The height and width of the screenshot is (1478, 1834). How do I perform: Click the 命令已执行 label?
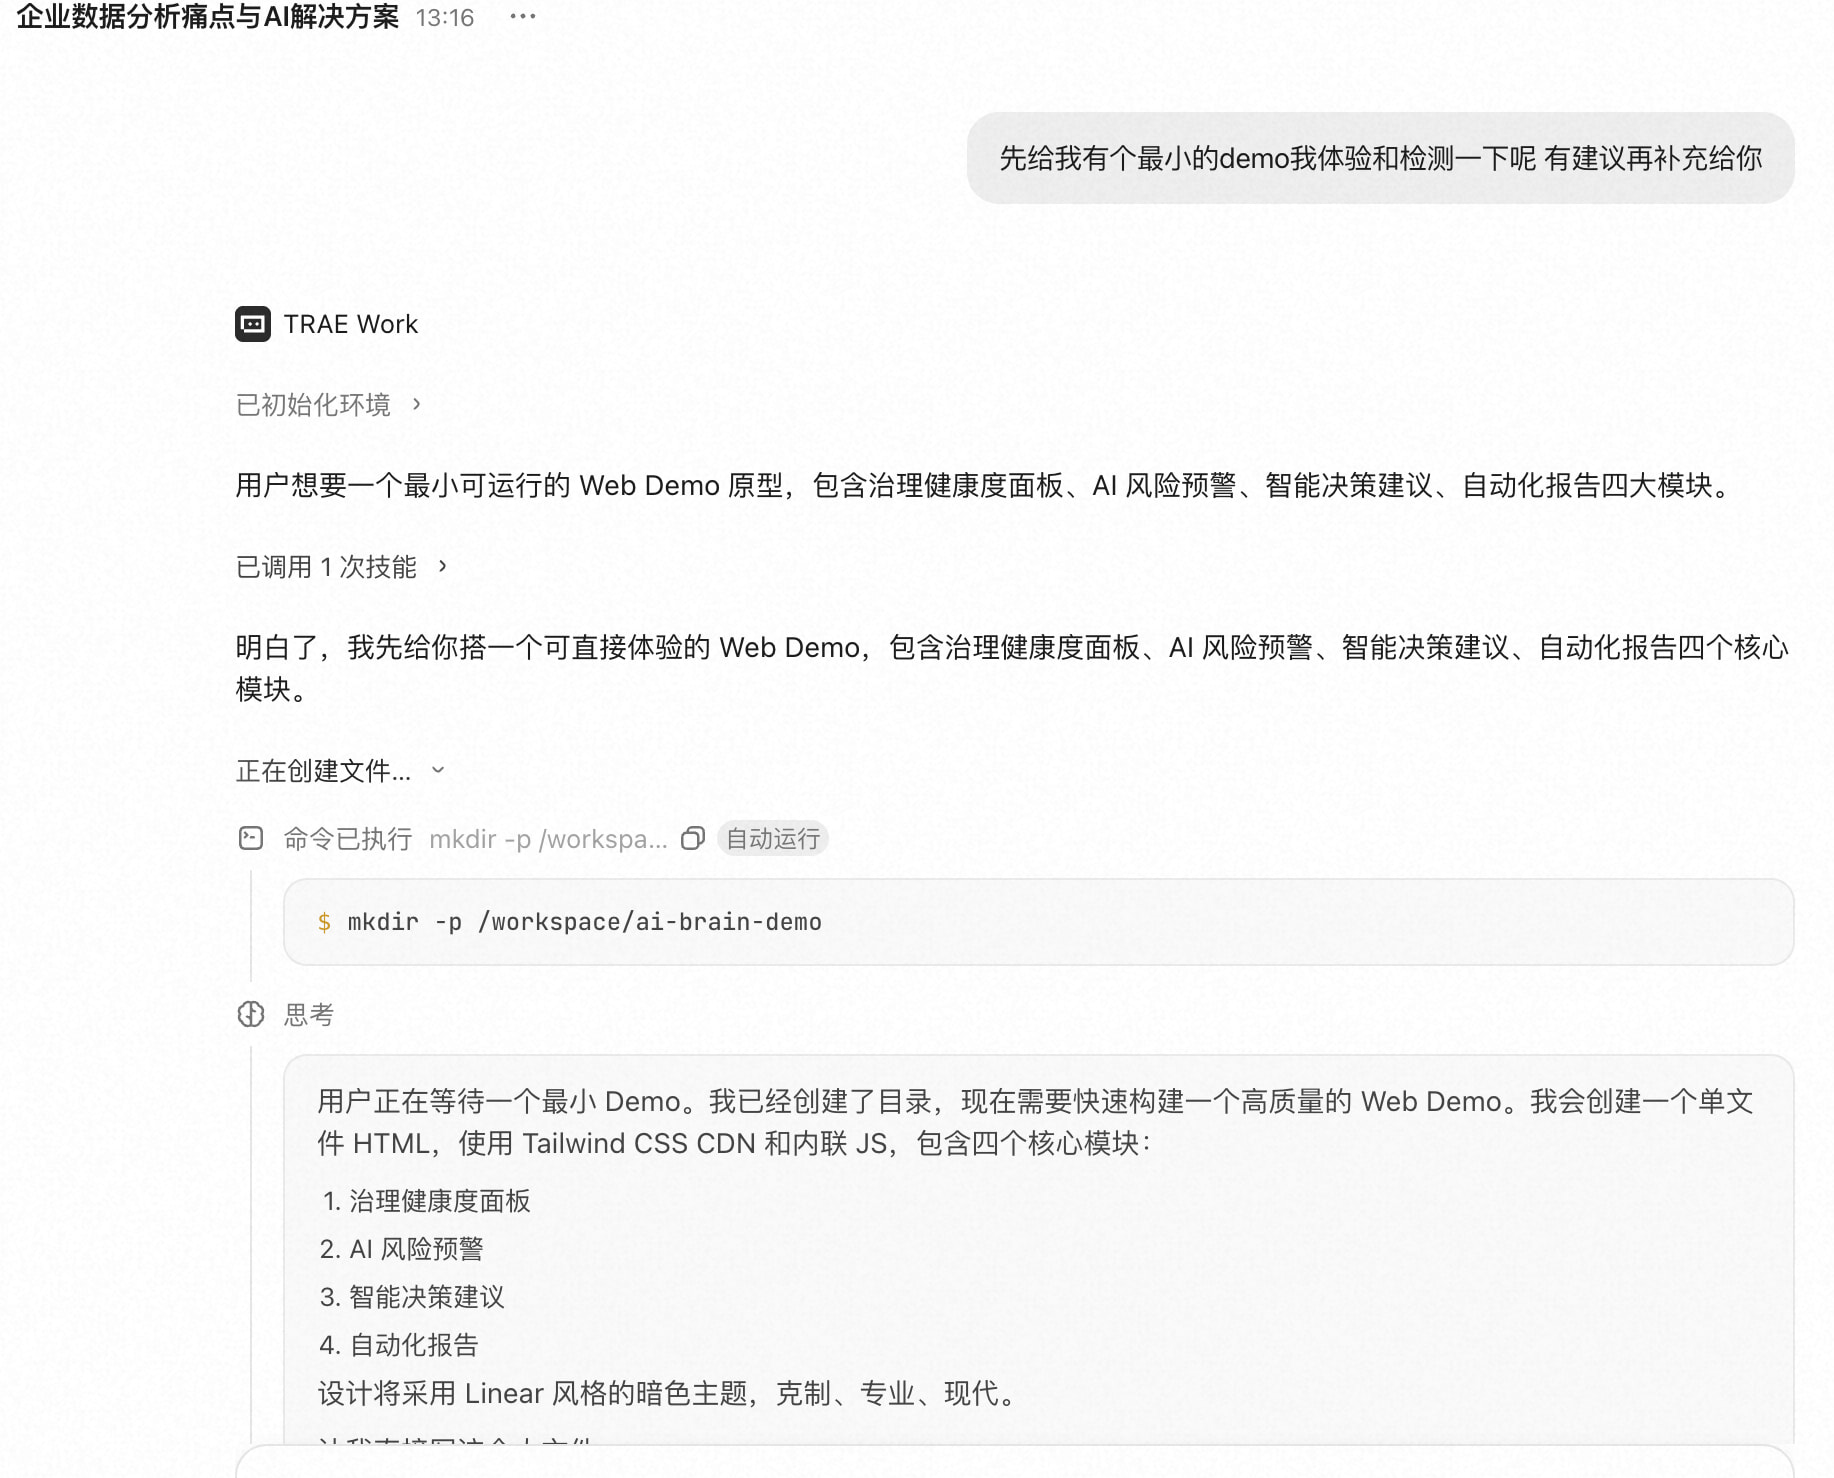(x=348, y=838)
